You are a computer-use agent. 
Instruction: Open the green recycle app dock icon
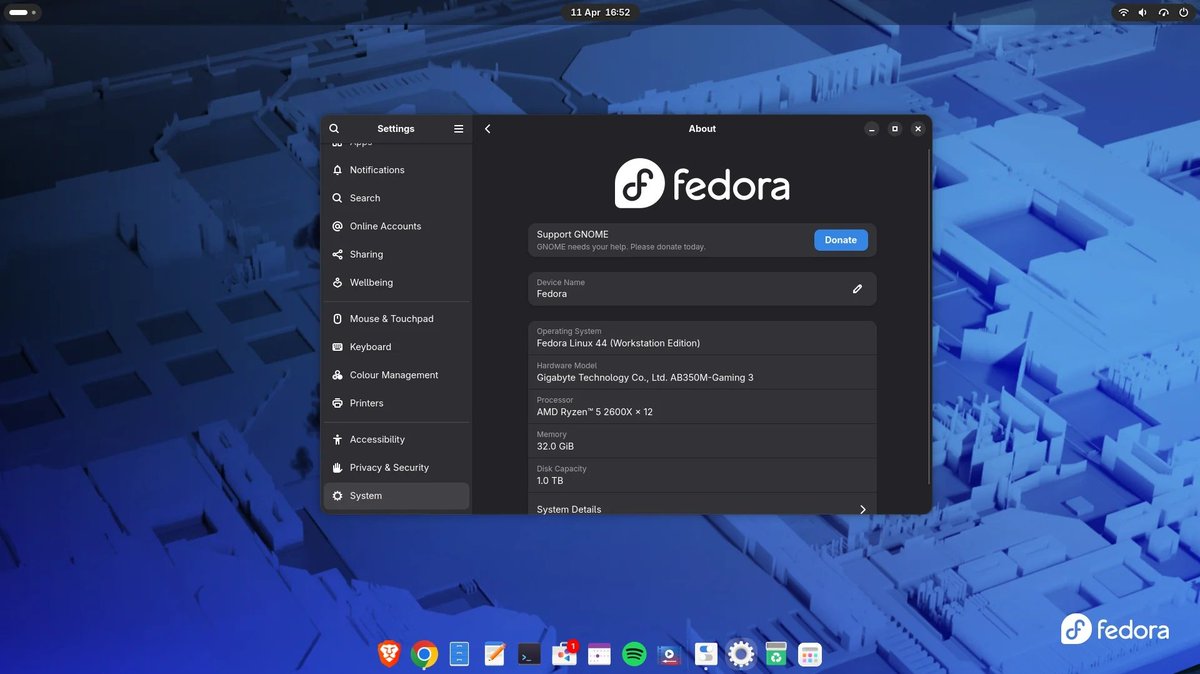point(776,654)
